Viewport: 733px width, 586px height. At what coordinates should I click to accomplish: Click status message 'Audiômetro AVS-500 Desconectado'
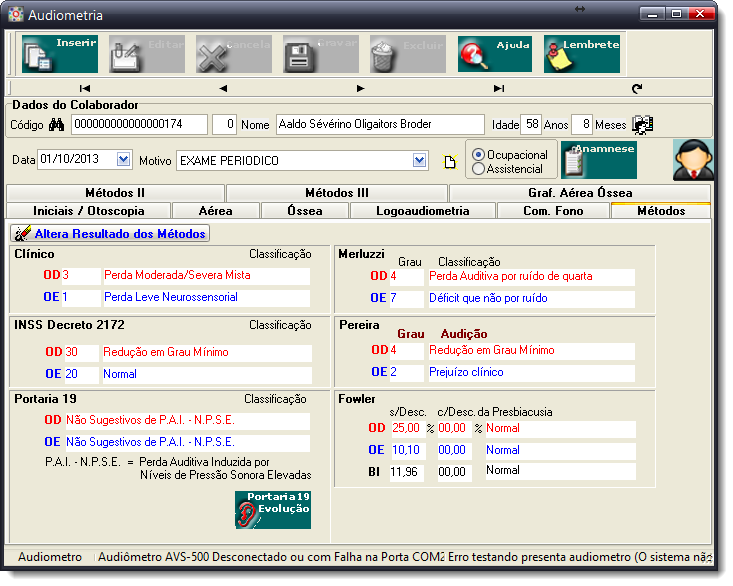270,557
